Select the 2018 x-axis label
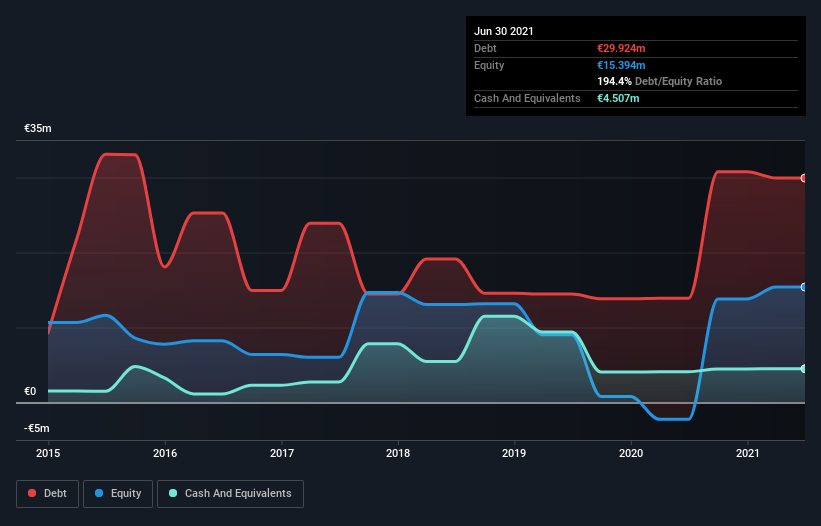The image size is (821, 526). click(398, 453)
